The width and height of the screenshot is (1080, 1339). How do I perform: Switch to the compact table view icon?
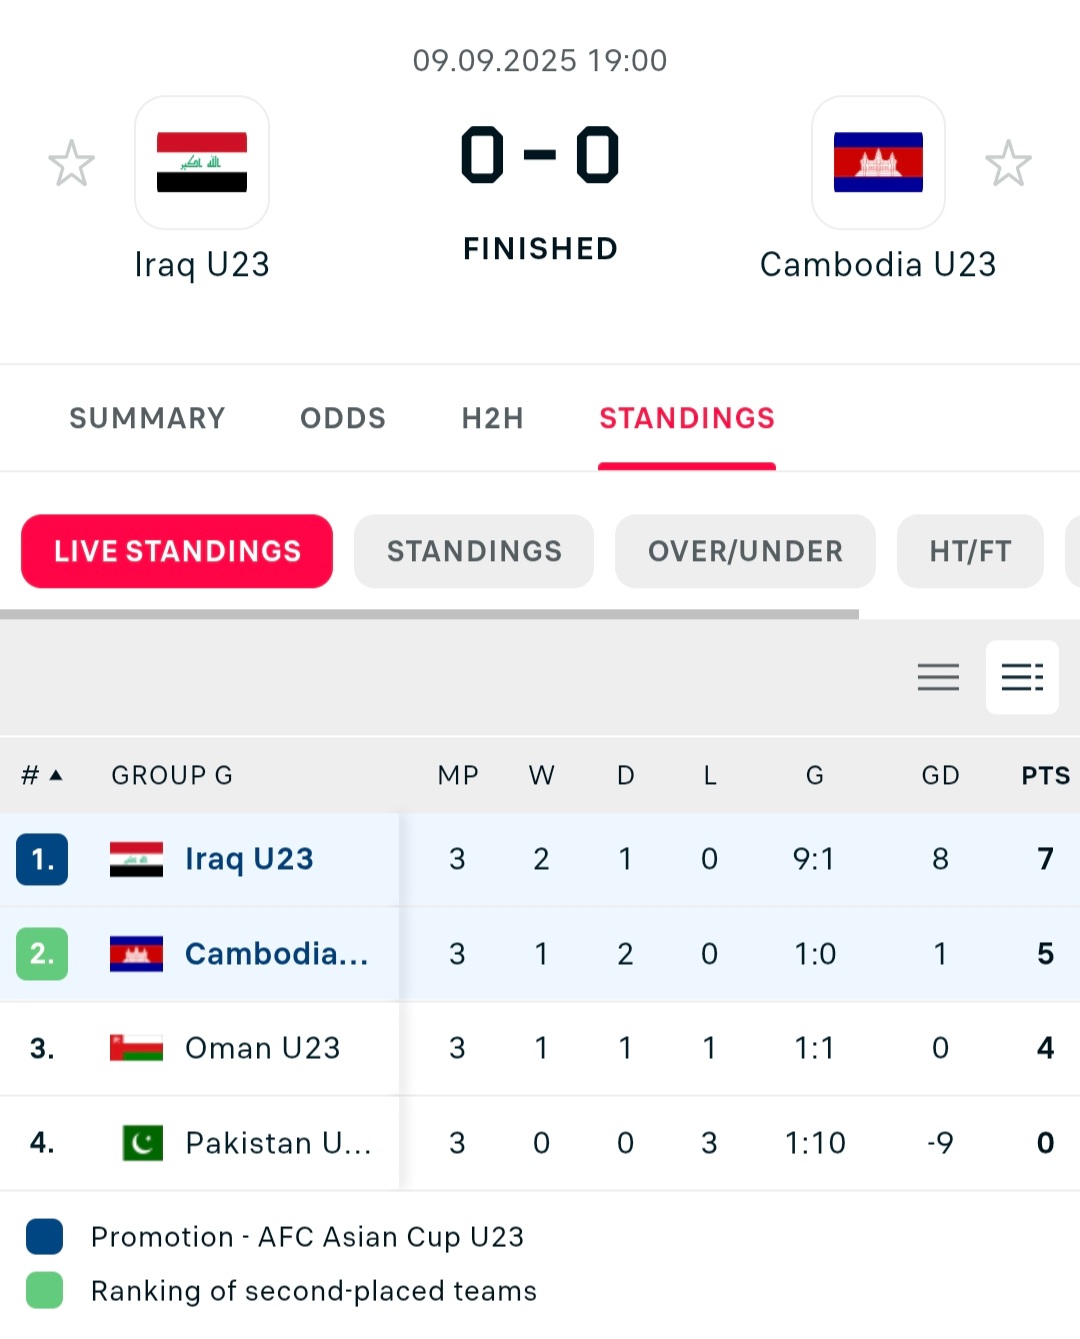click(x=938, y=677)
